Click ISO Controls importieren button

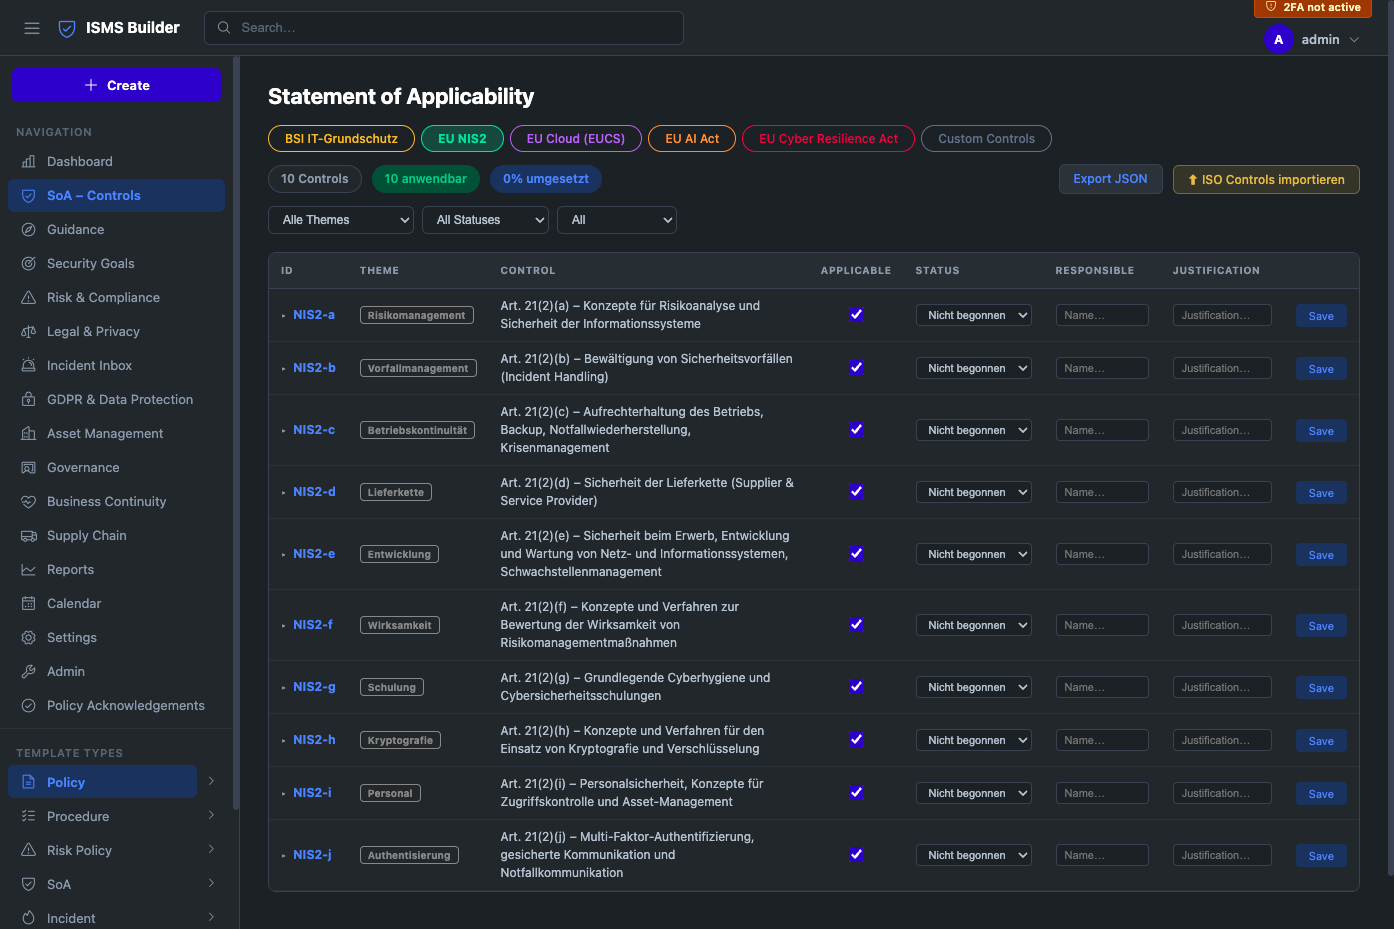pos(1266,180)
